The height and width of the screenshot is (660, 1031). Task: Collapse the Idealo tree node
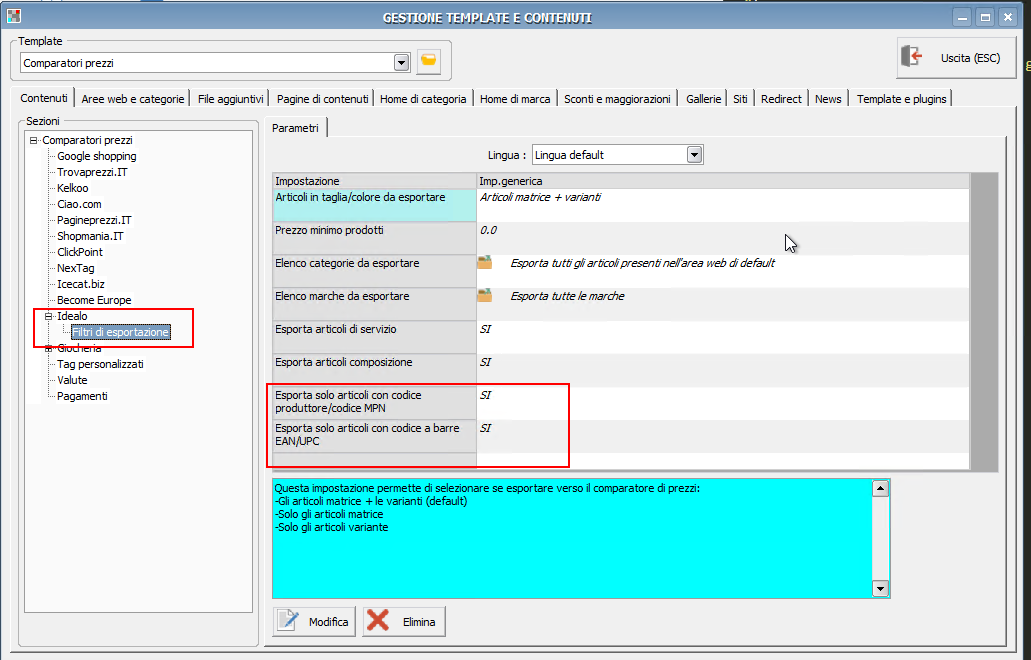click(x=48, y=316)
